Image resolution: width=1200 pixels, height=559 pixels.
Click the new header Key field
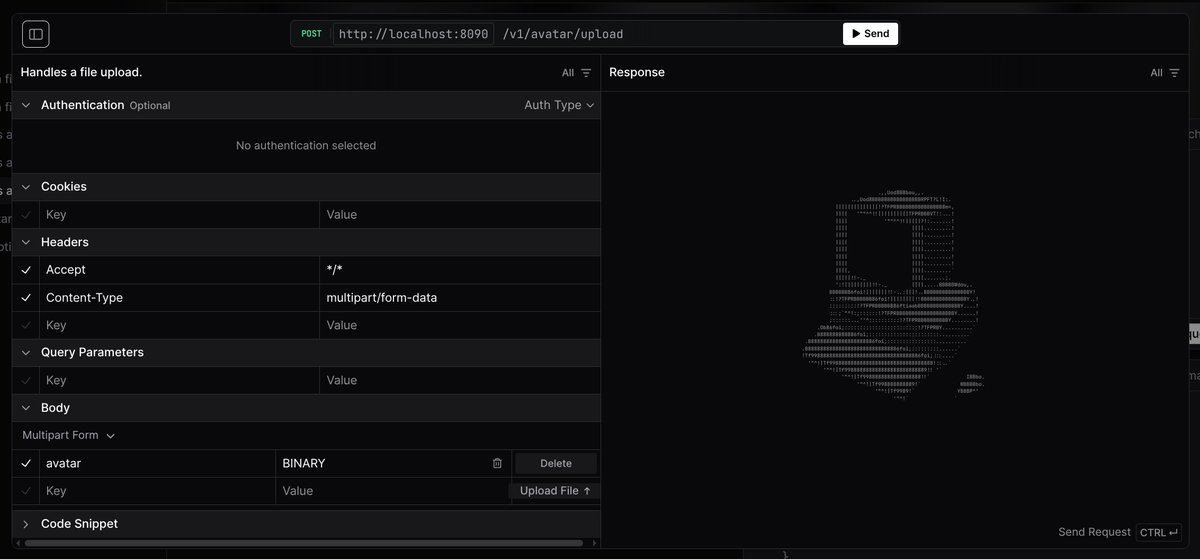coord(180,325)
